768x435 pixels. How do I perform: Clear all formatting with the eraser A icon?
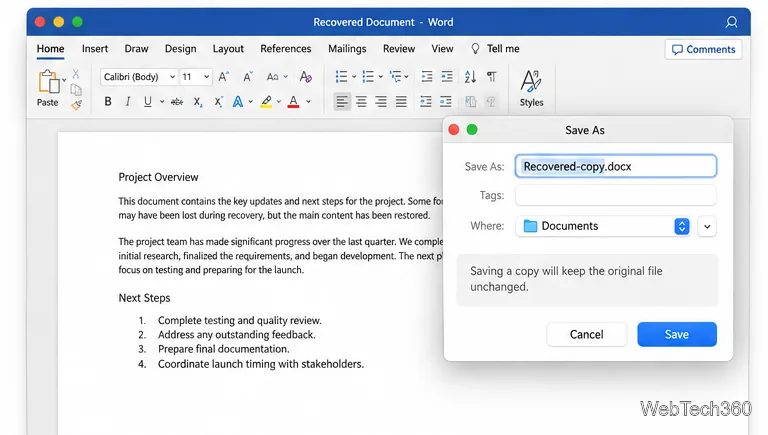[306, 77]
